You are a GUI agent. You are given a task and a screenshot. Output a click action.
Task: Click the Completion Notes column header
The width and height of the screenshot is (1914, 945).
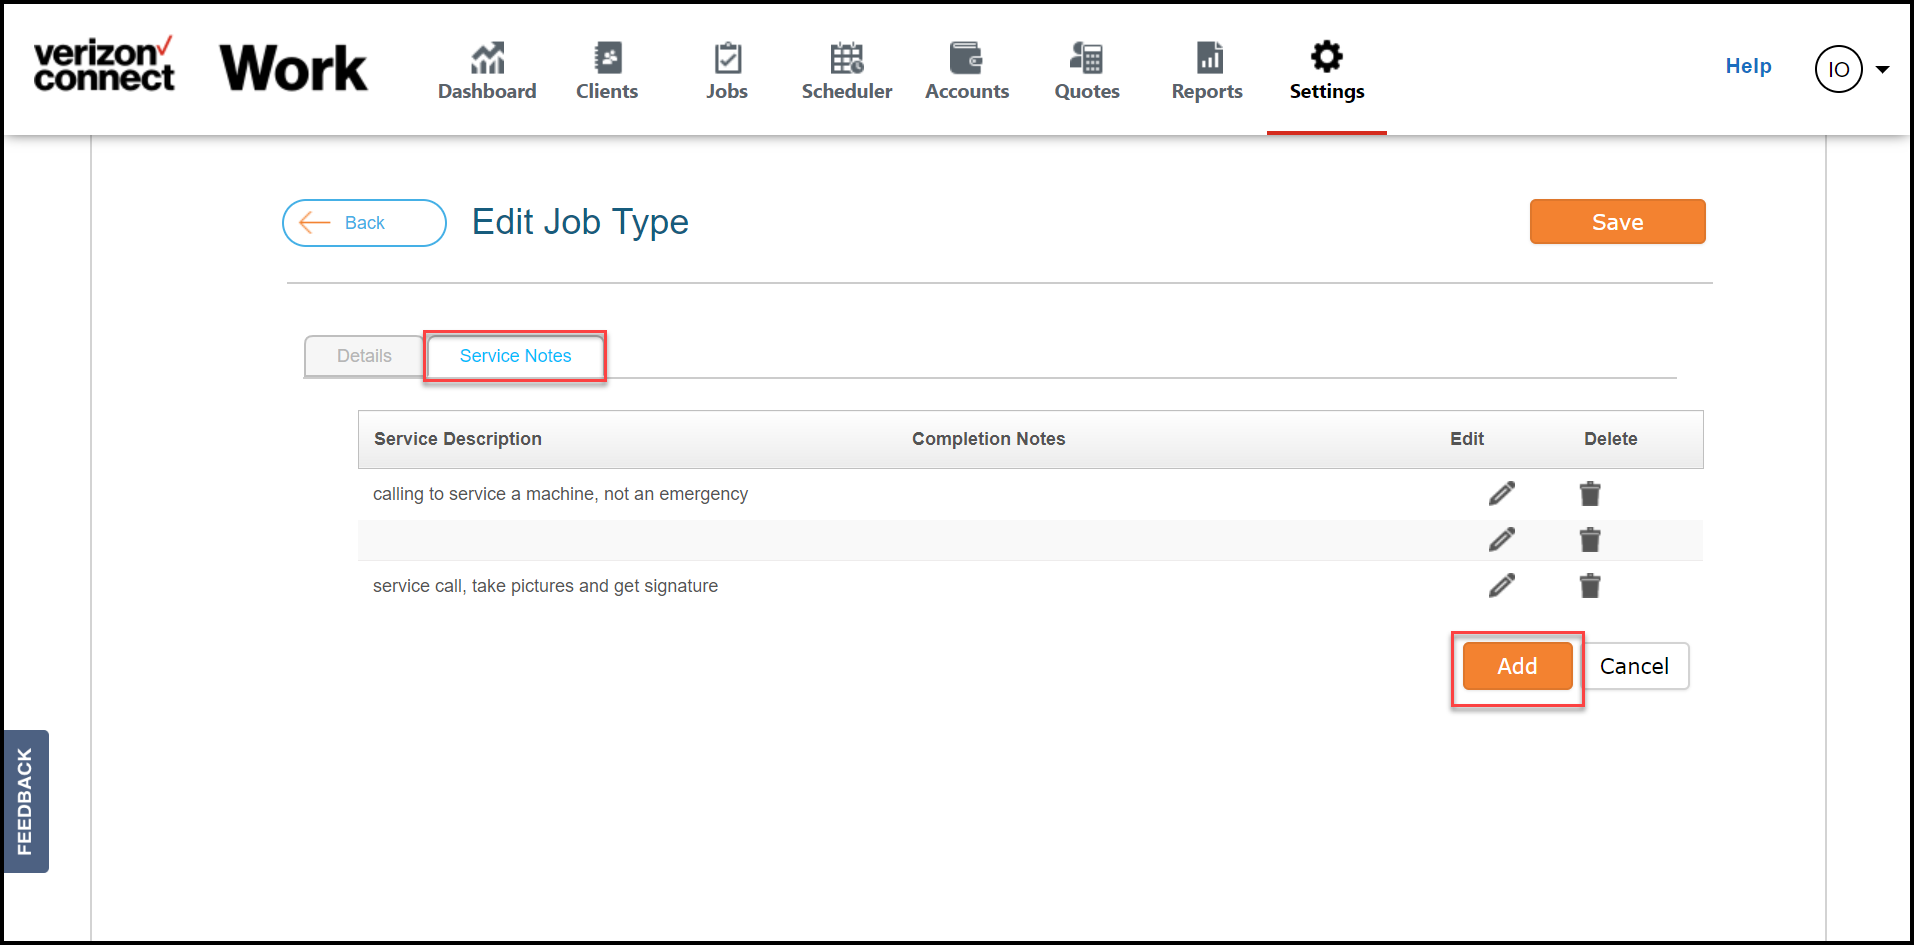988,439
